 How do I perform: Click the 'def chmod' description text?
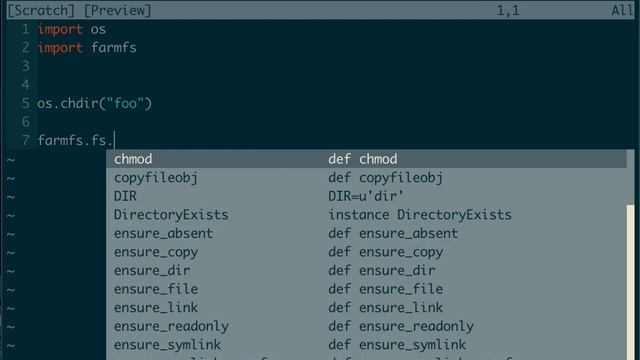(x=363, y=159)
